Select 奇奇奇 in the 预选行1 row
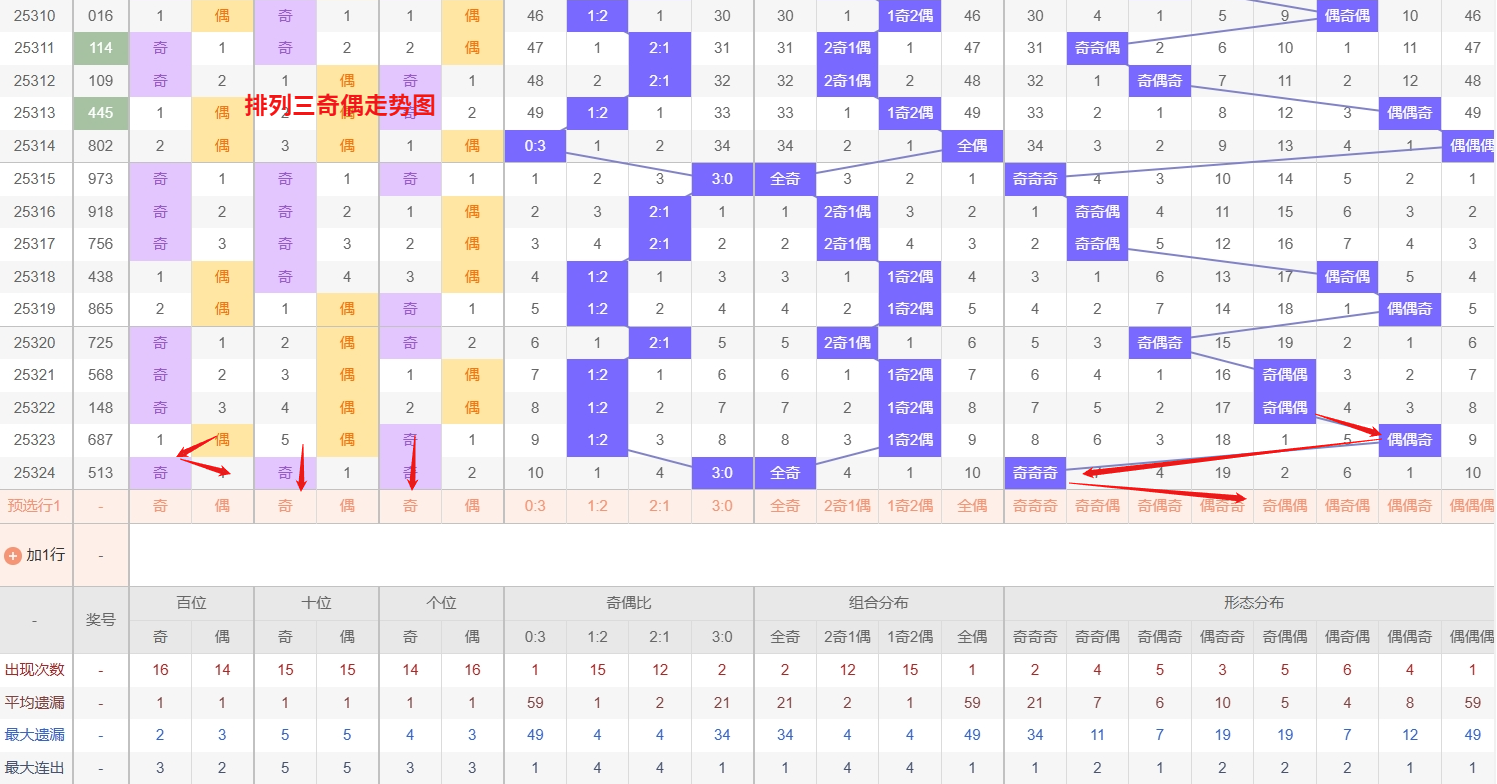Screen dimensions: 1497x784 pos(1035,506)
